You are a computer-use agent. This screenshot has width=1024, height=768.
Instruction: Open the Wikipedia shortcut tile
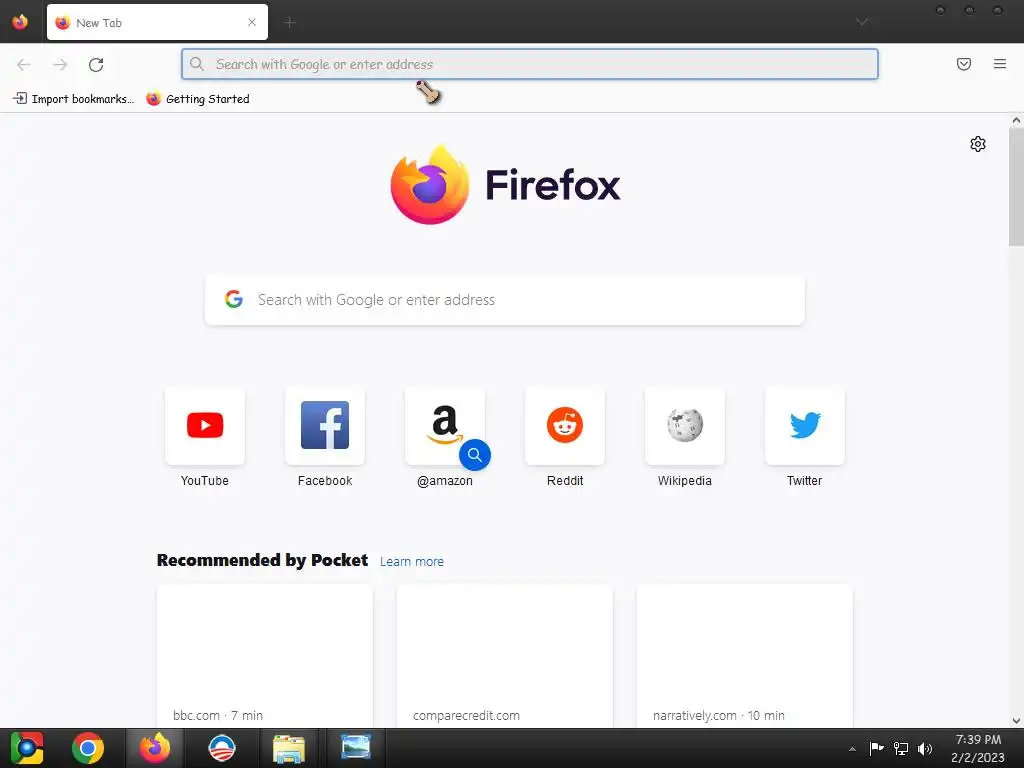pos(684,426)
